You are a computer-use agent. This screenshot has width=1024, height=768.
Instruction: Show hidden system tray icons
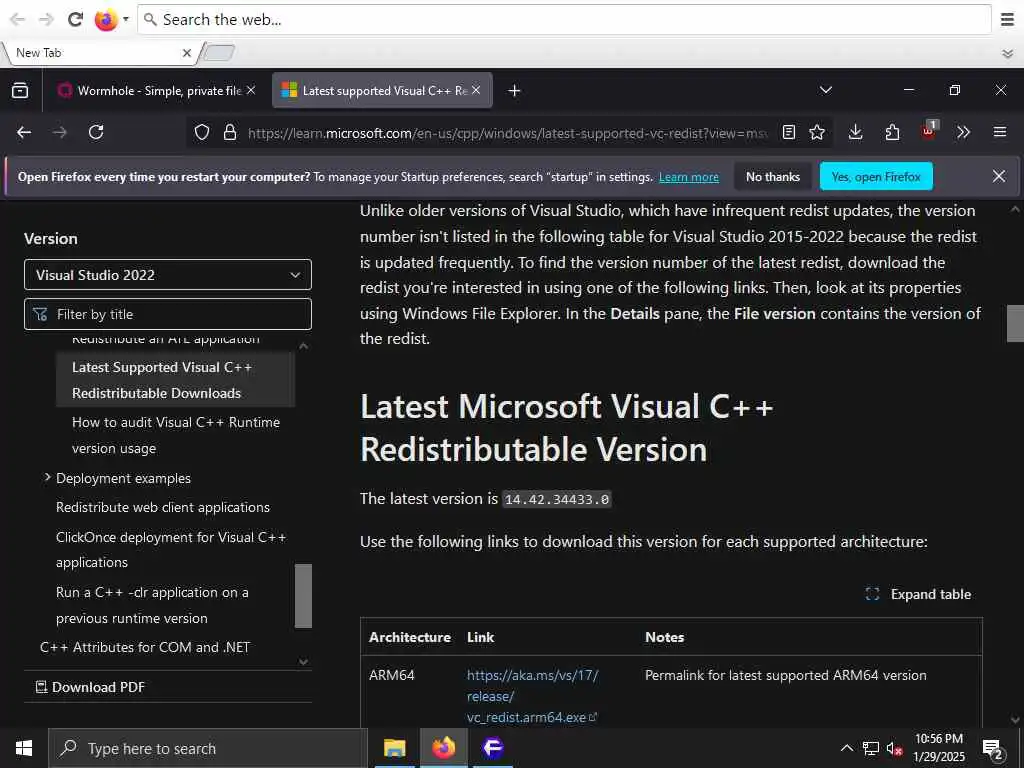(x=846, y=748)
